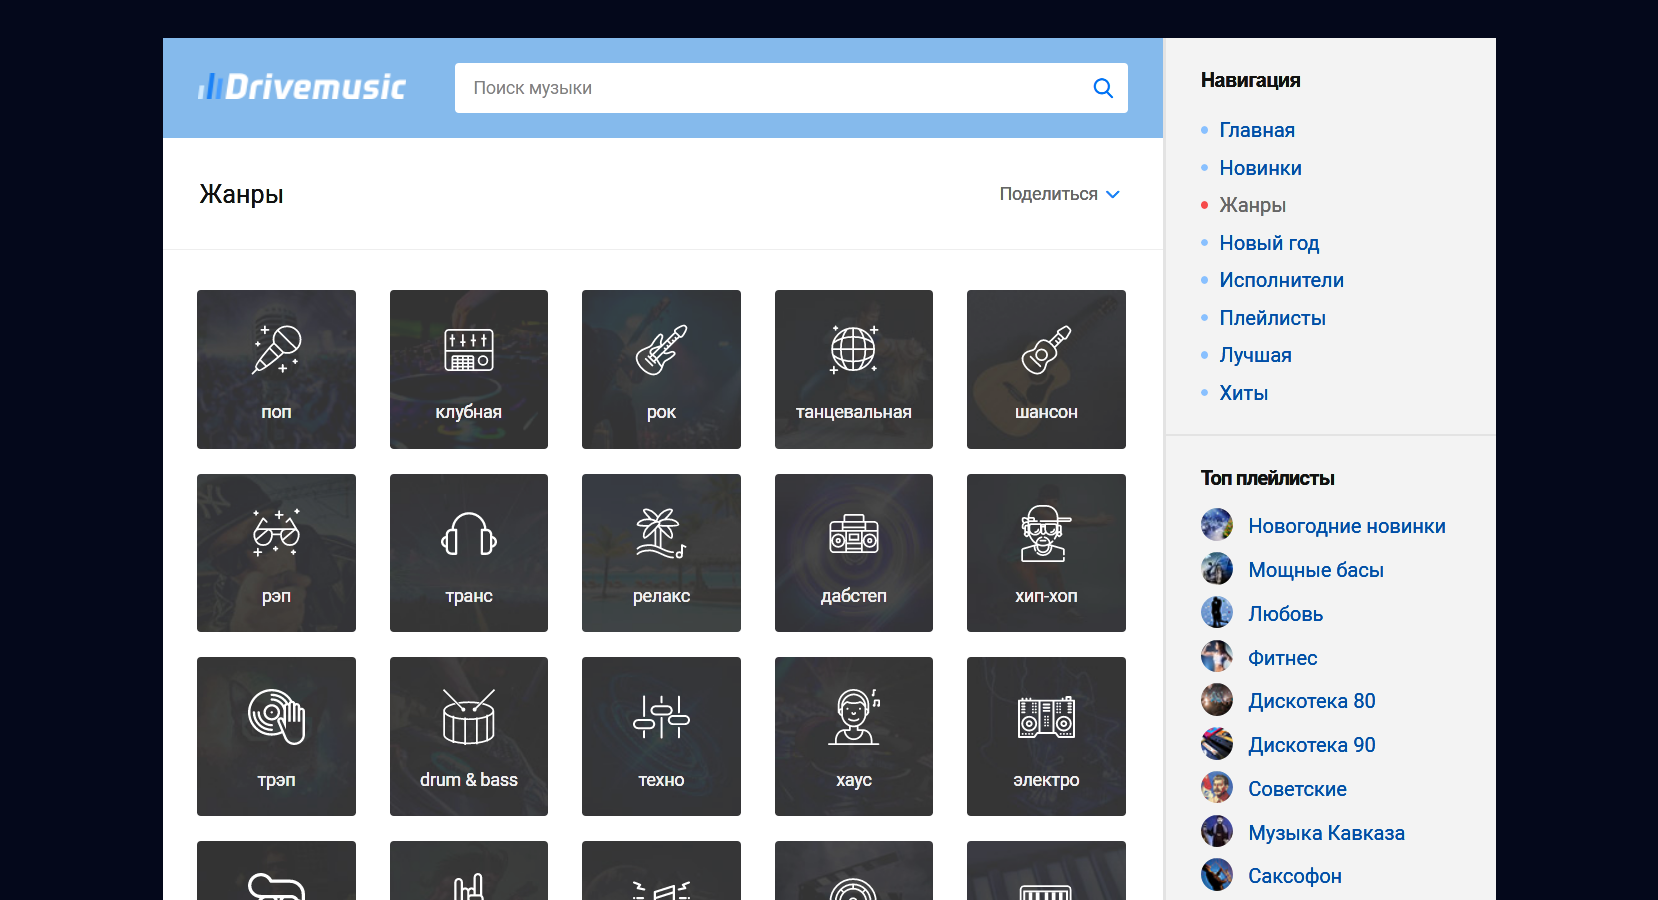Screen dimensions: 1658x900
Task: Open the рэп sunglasses genre tile
Action: pyautogui.click(x=276, y=553)
